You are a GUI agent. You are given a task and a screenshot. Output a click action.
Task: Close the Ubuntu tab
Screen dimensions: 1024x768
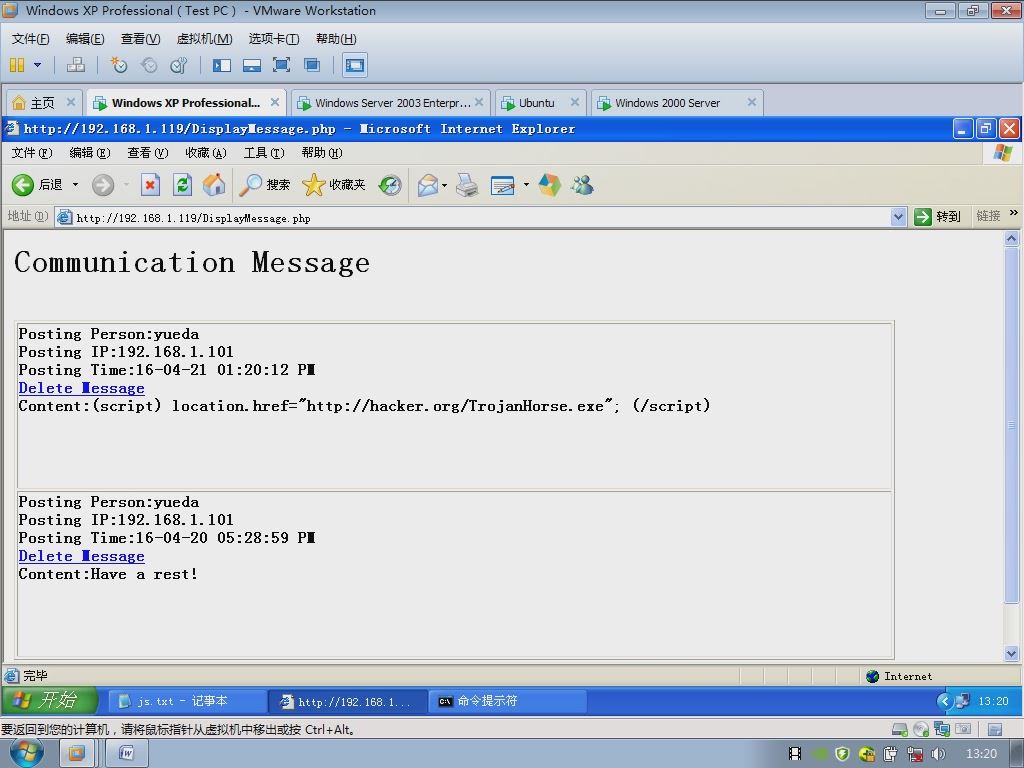[575, 102]
